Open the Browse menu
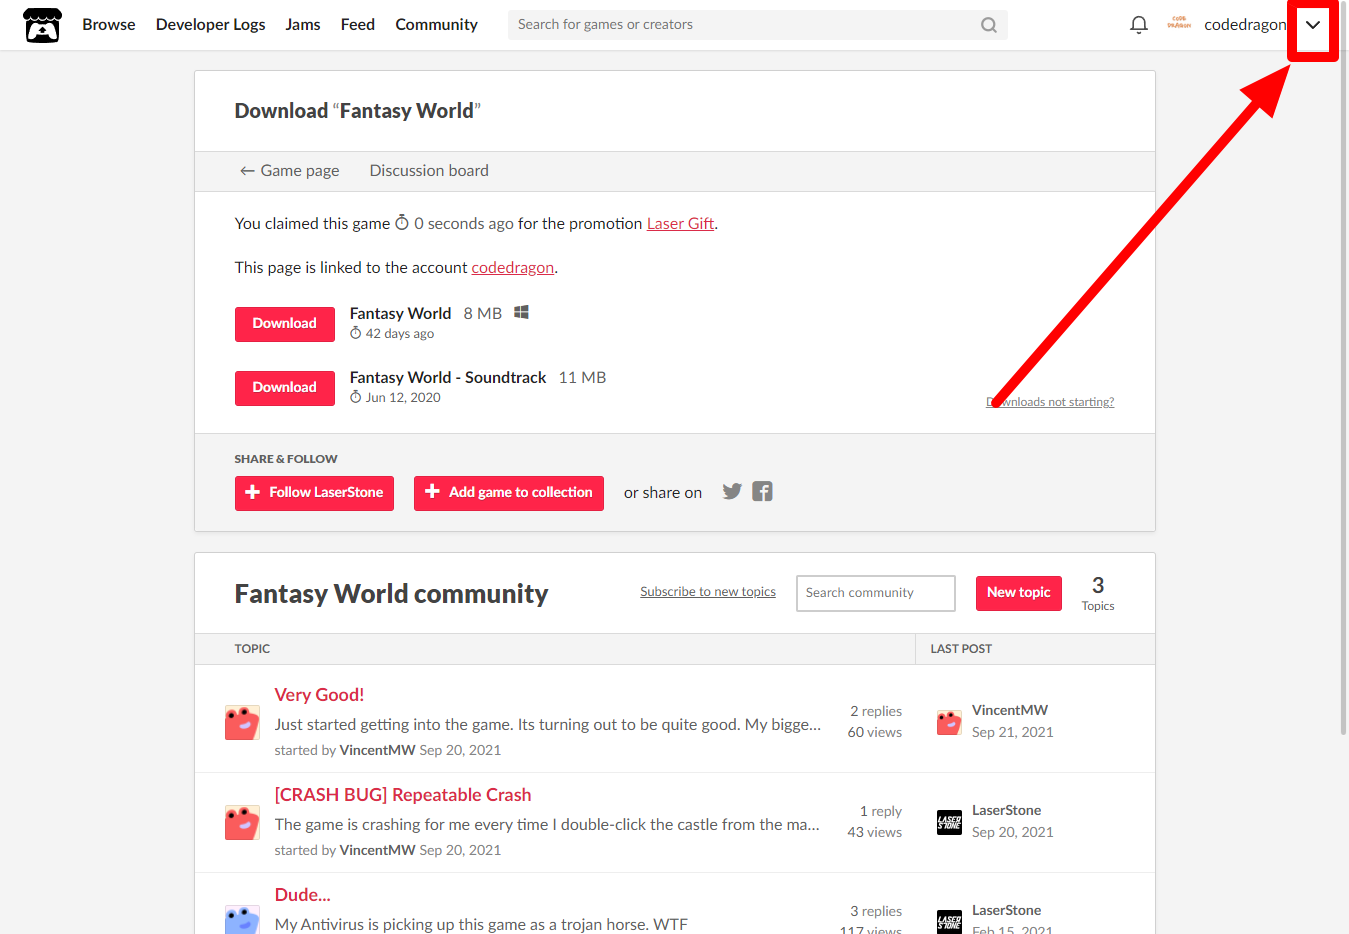Screen dimensions: 1349x934 [x=109, y=25]
